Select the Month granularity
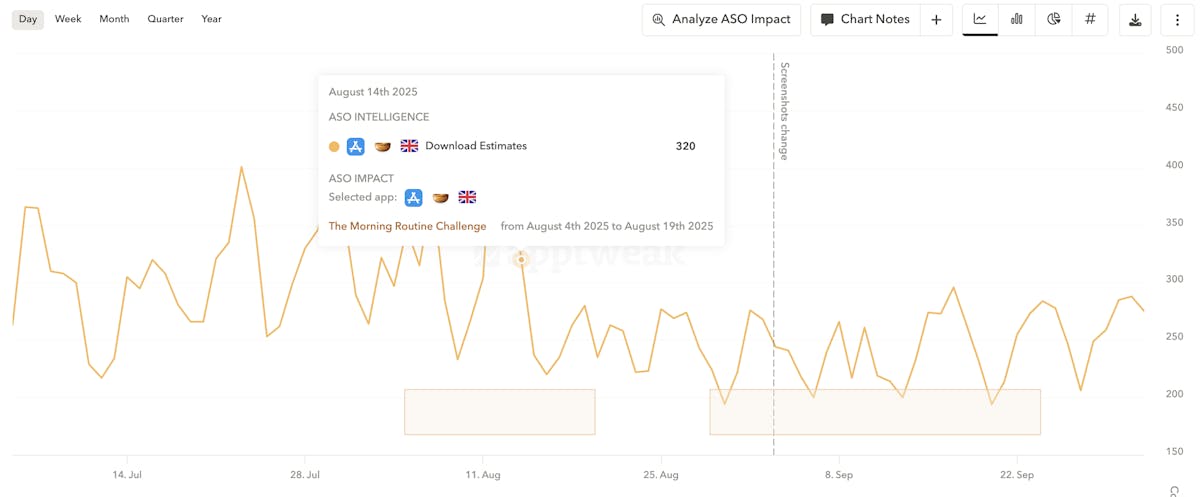 coord(114,19)
